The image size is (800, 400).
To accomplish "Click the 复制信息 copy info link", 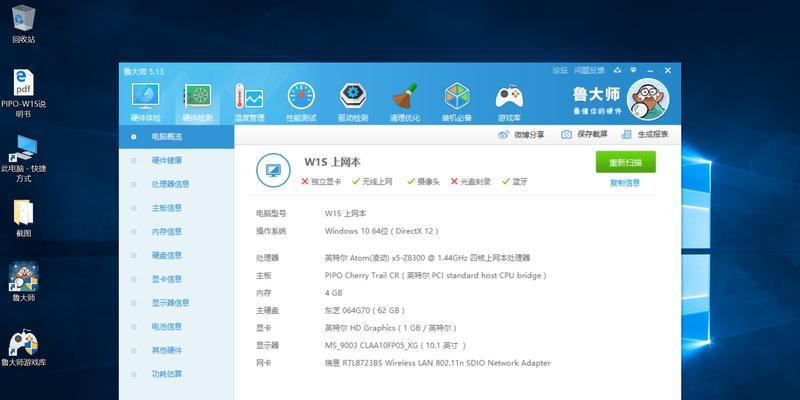I will click(625, 183).
